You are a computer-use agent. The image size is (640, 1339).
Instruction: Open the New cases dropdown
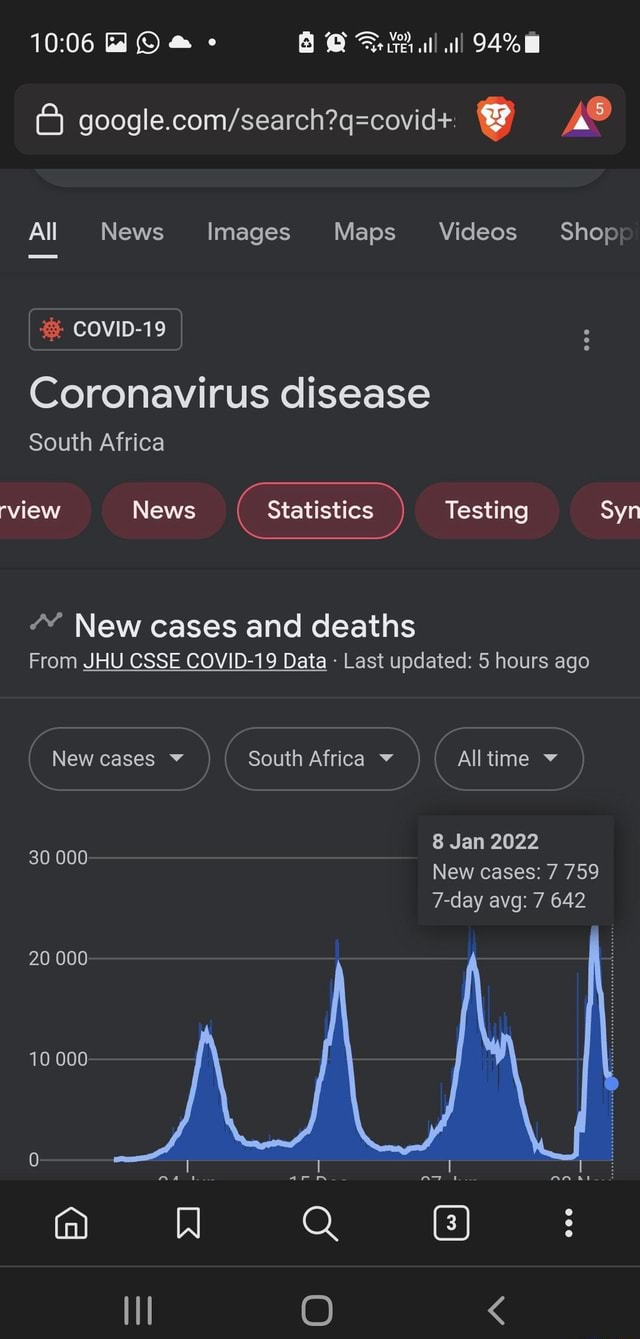tap(119, 759)
